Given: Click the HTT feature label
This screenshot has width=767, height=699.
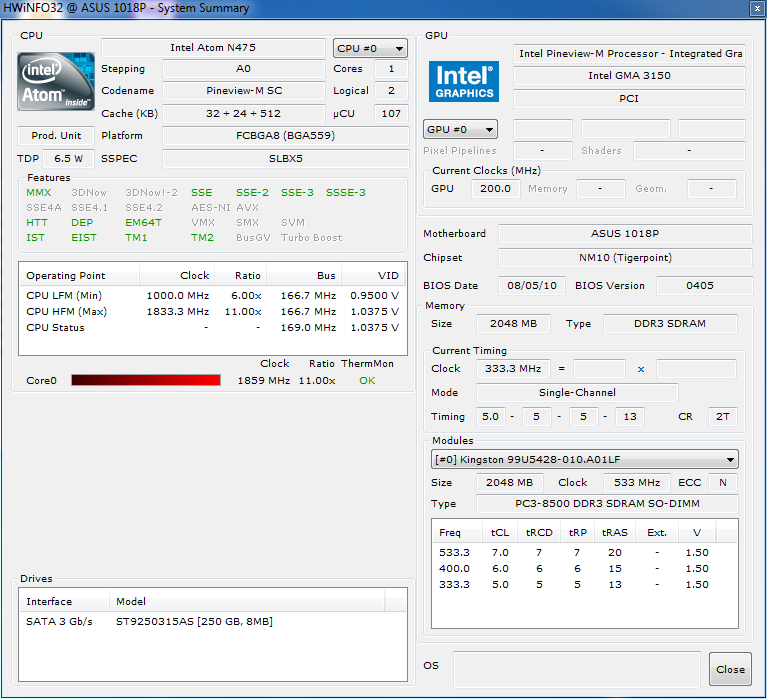Looking at the screenshot, I should click(37, 223).
